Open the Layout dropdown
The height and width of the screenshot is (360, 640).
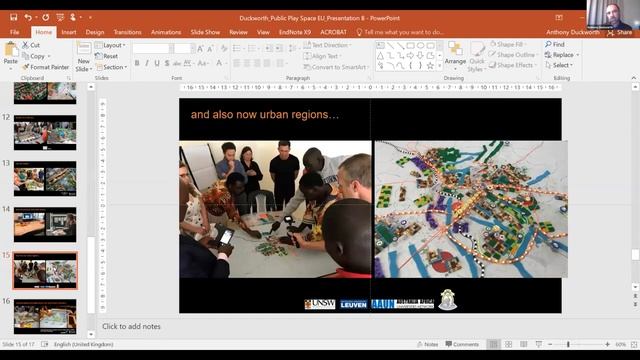coord(110,45)
